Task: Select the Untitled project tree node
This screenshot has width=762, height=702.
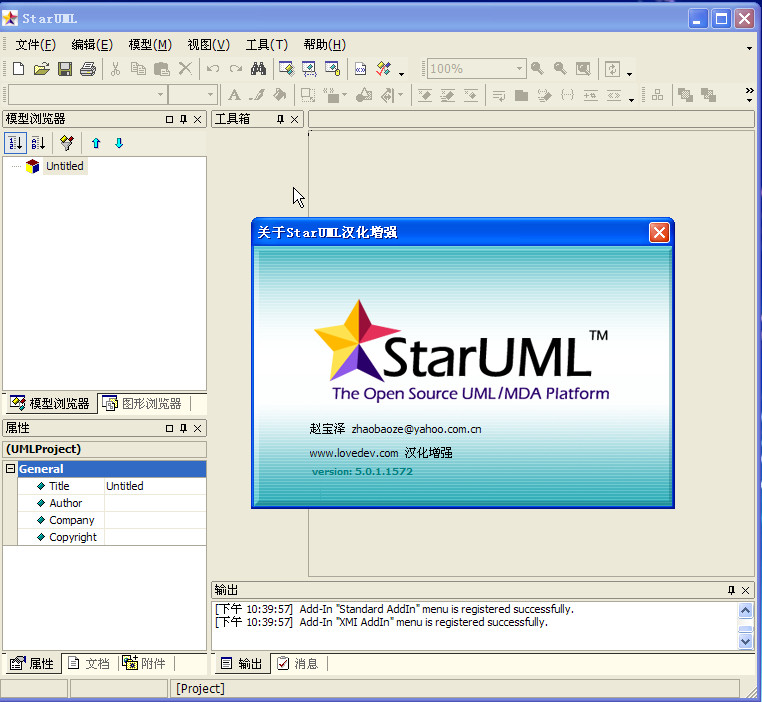Action: (64, 166)
